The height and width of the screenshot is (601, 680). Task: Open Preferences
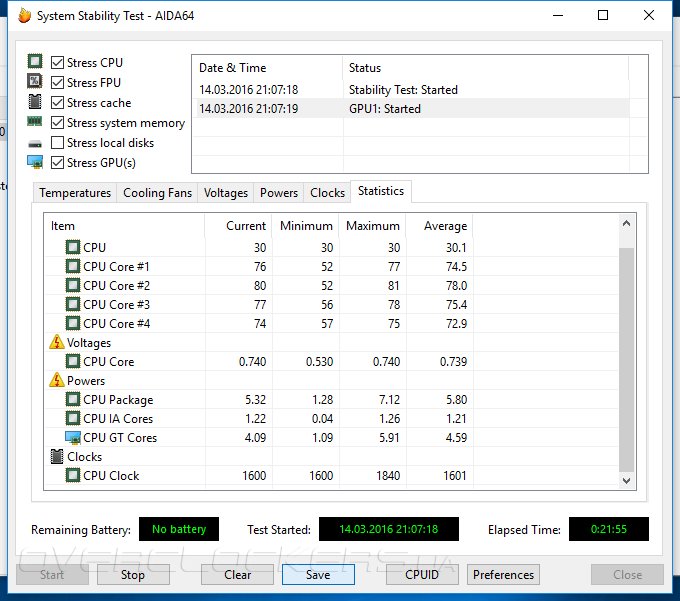[503, 575]
